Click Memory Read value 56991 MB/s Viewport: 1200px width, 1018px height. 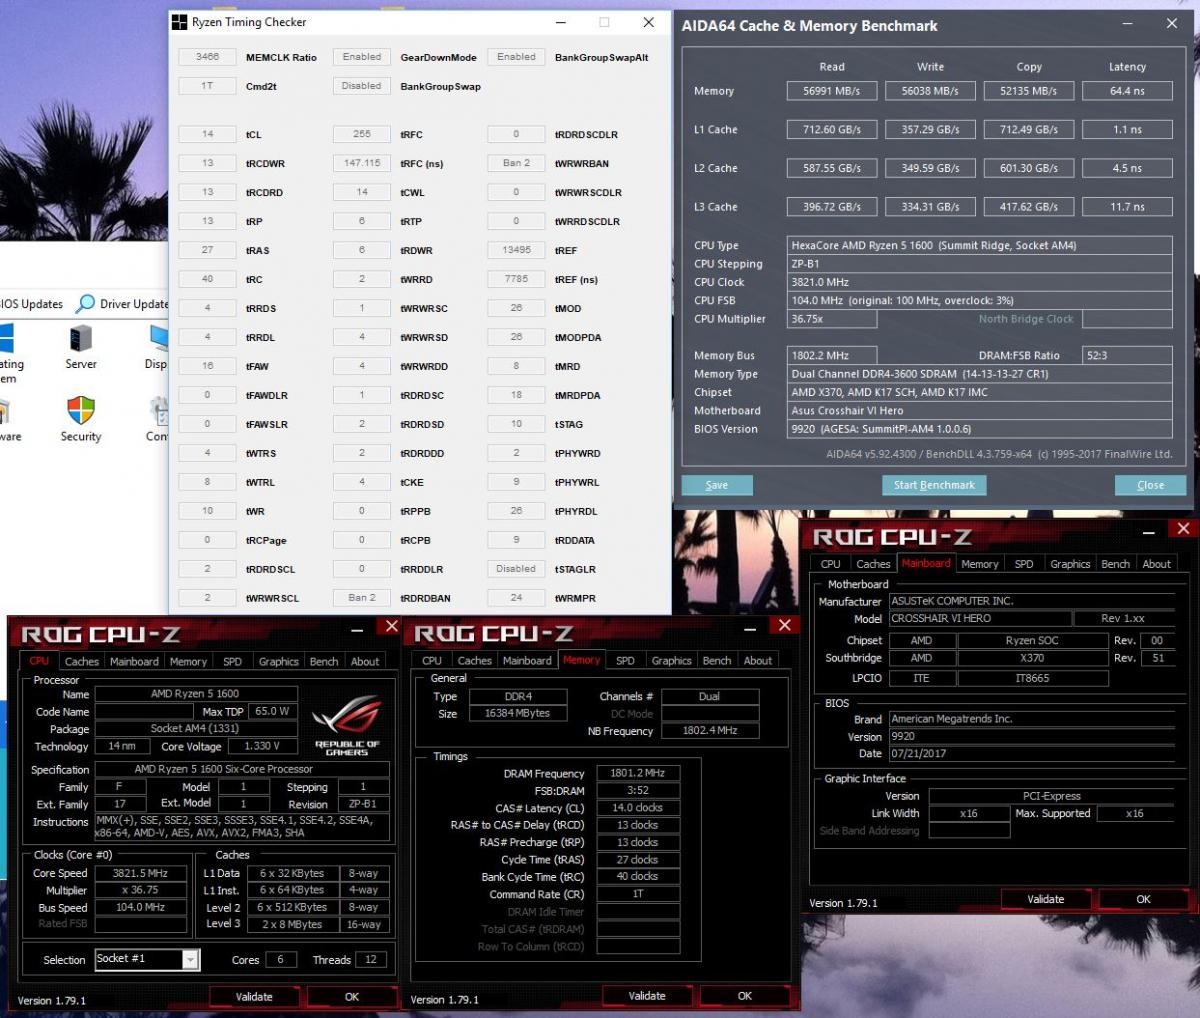(x=832, y=91)
